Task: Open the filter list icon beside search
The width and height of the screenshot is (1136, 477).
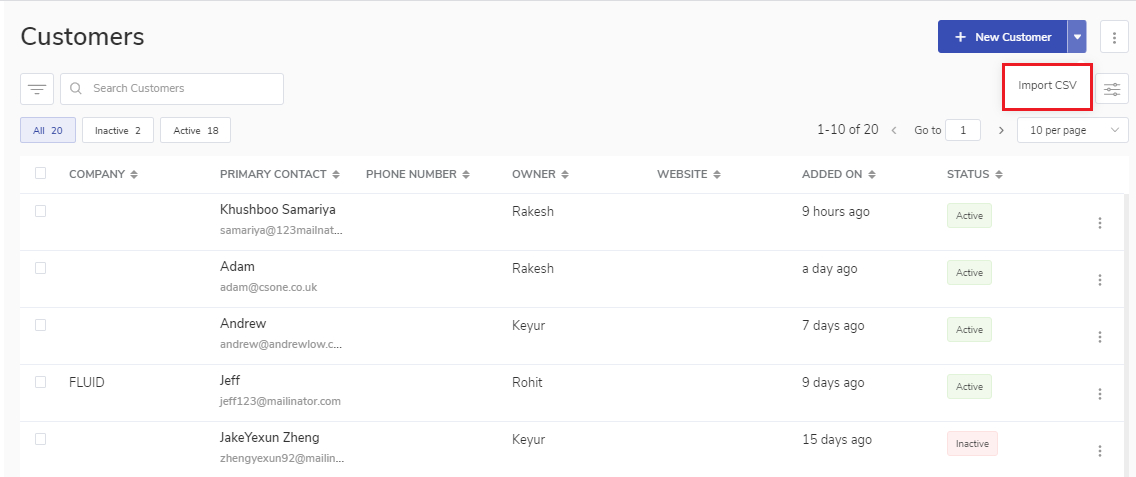Action: coord(37,89)
